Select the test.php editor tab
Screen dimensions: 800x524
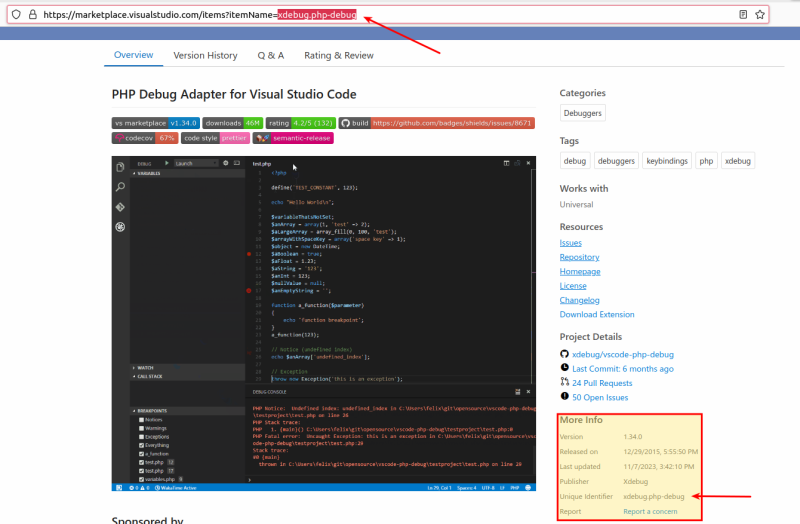262,164
